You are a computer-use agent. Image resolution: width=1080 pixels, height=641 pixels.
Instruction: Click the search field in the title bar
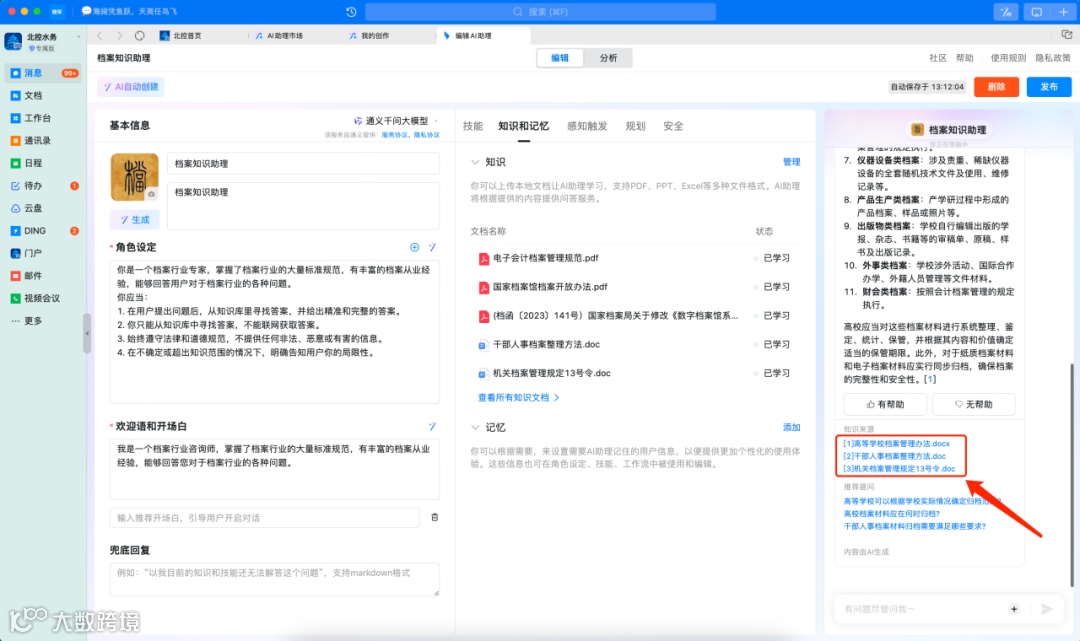click(540, 12)
